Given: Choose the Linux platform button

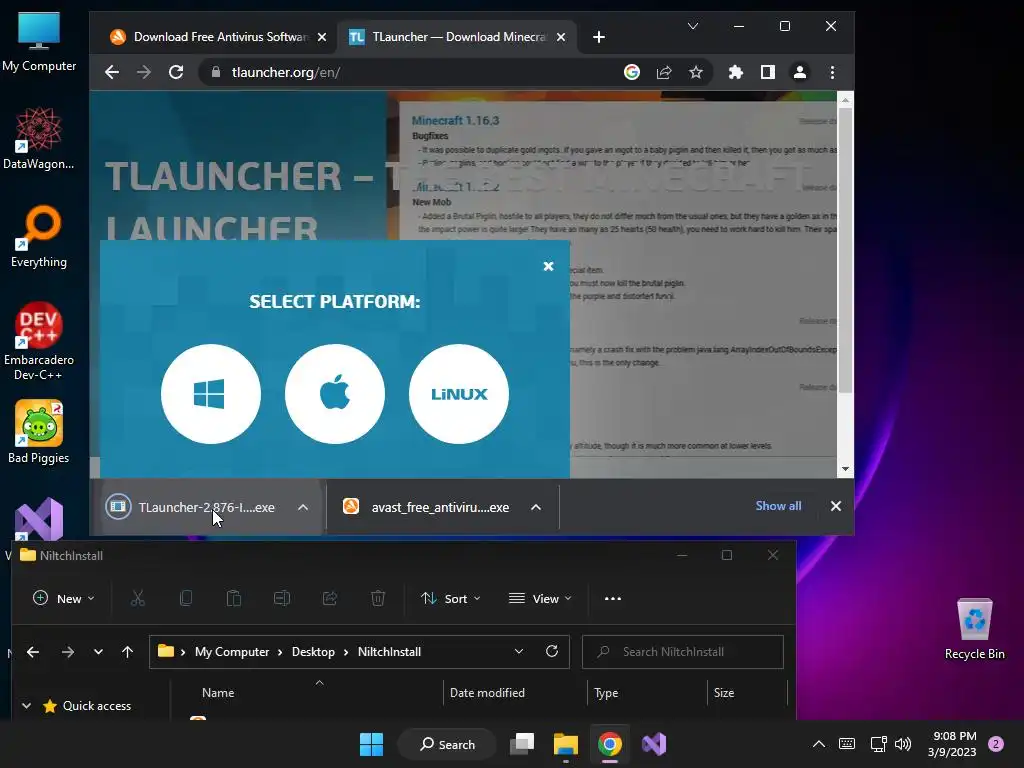Looking at the screenshot, I should click(458, 394).
